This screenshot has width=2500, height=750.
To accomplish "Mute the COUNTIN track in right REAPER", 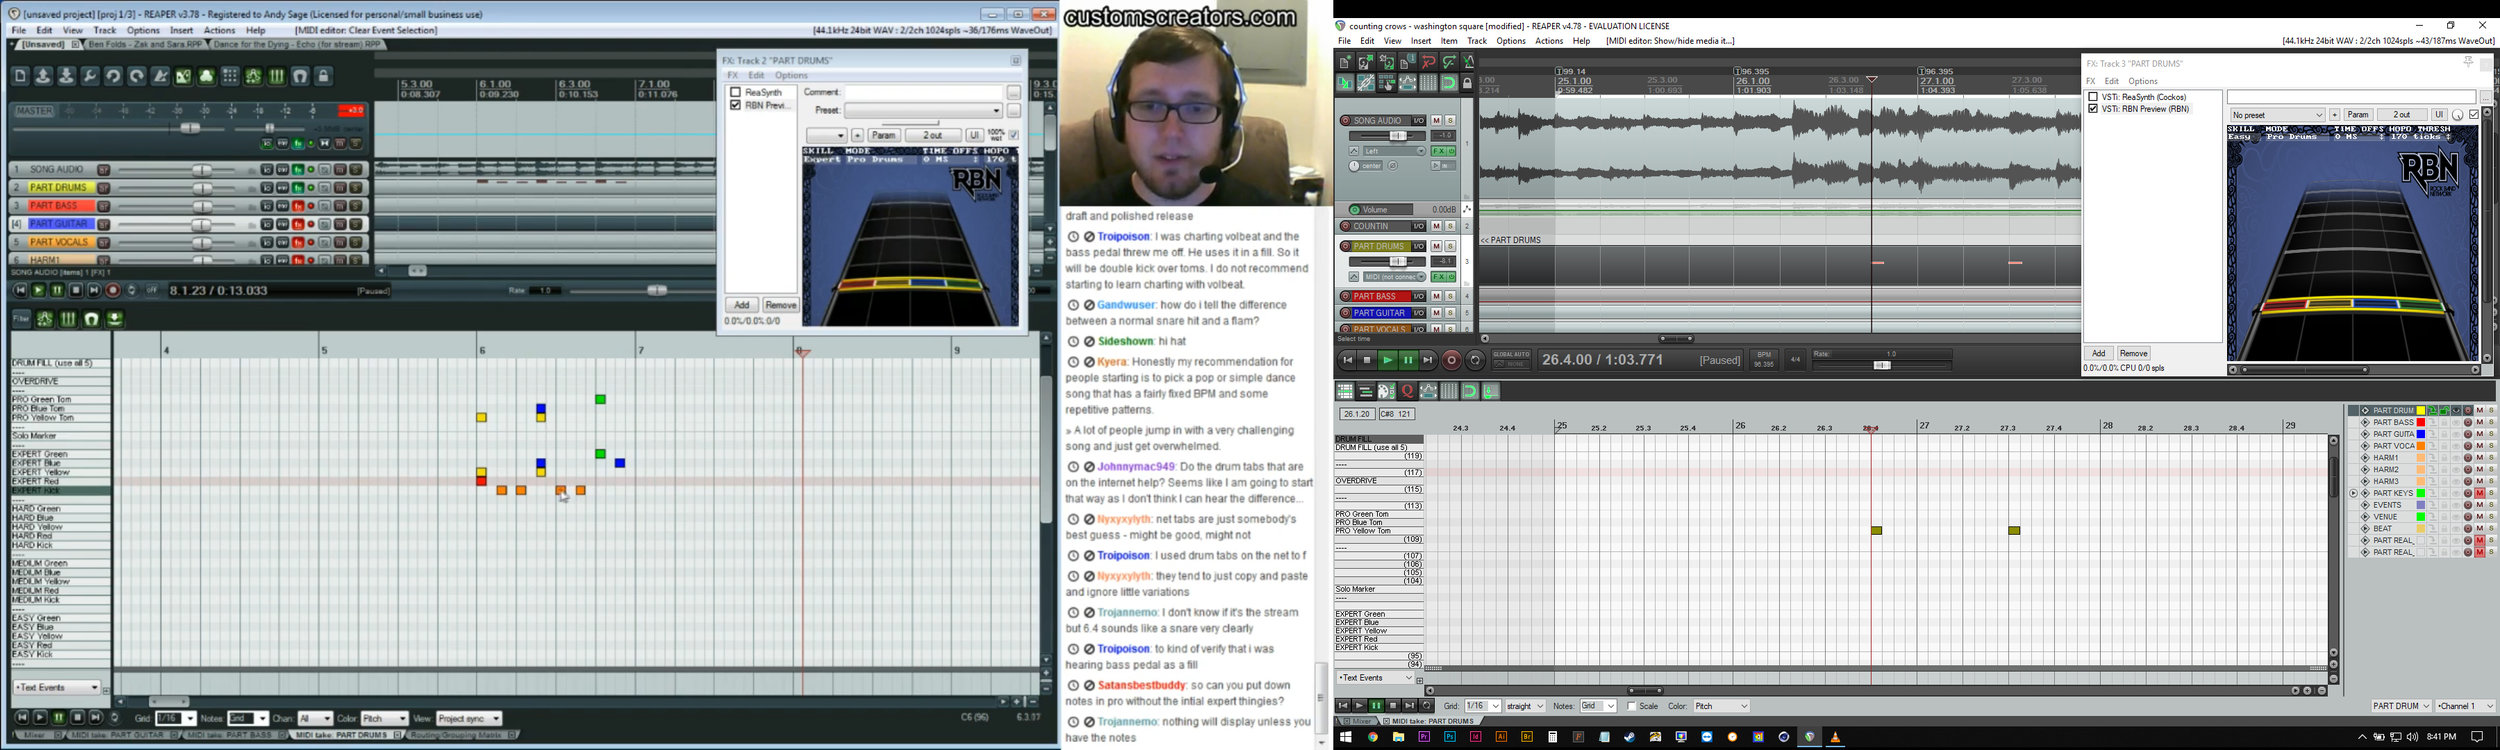I will pyautogui.click(x=1436, y=226).
